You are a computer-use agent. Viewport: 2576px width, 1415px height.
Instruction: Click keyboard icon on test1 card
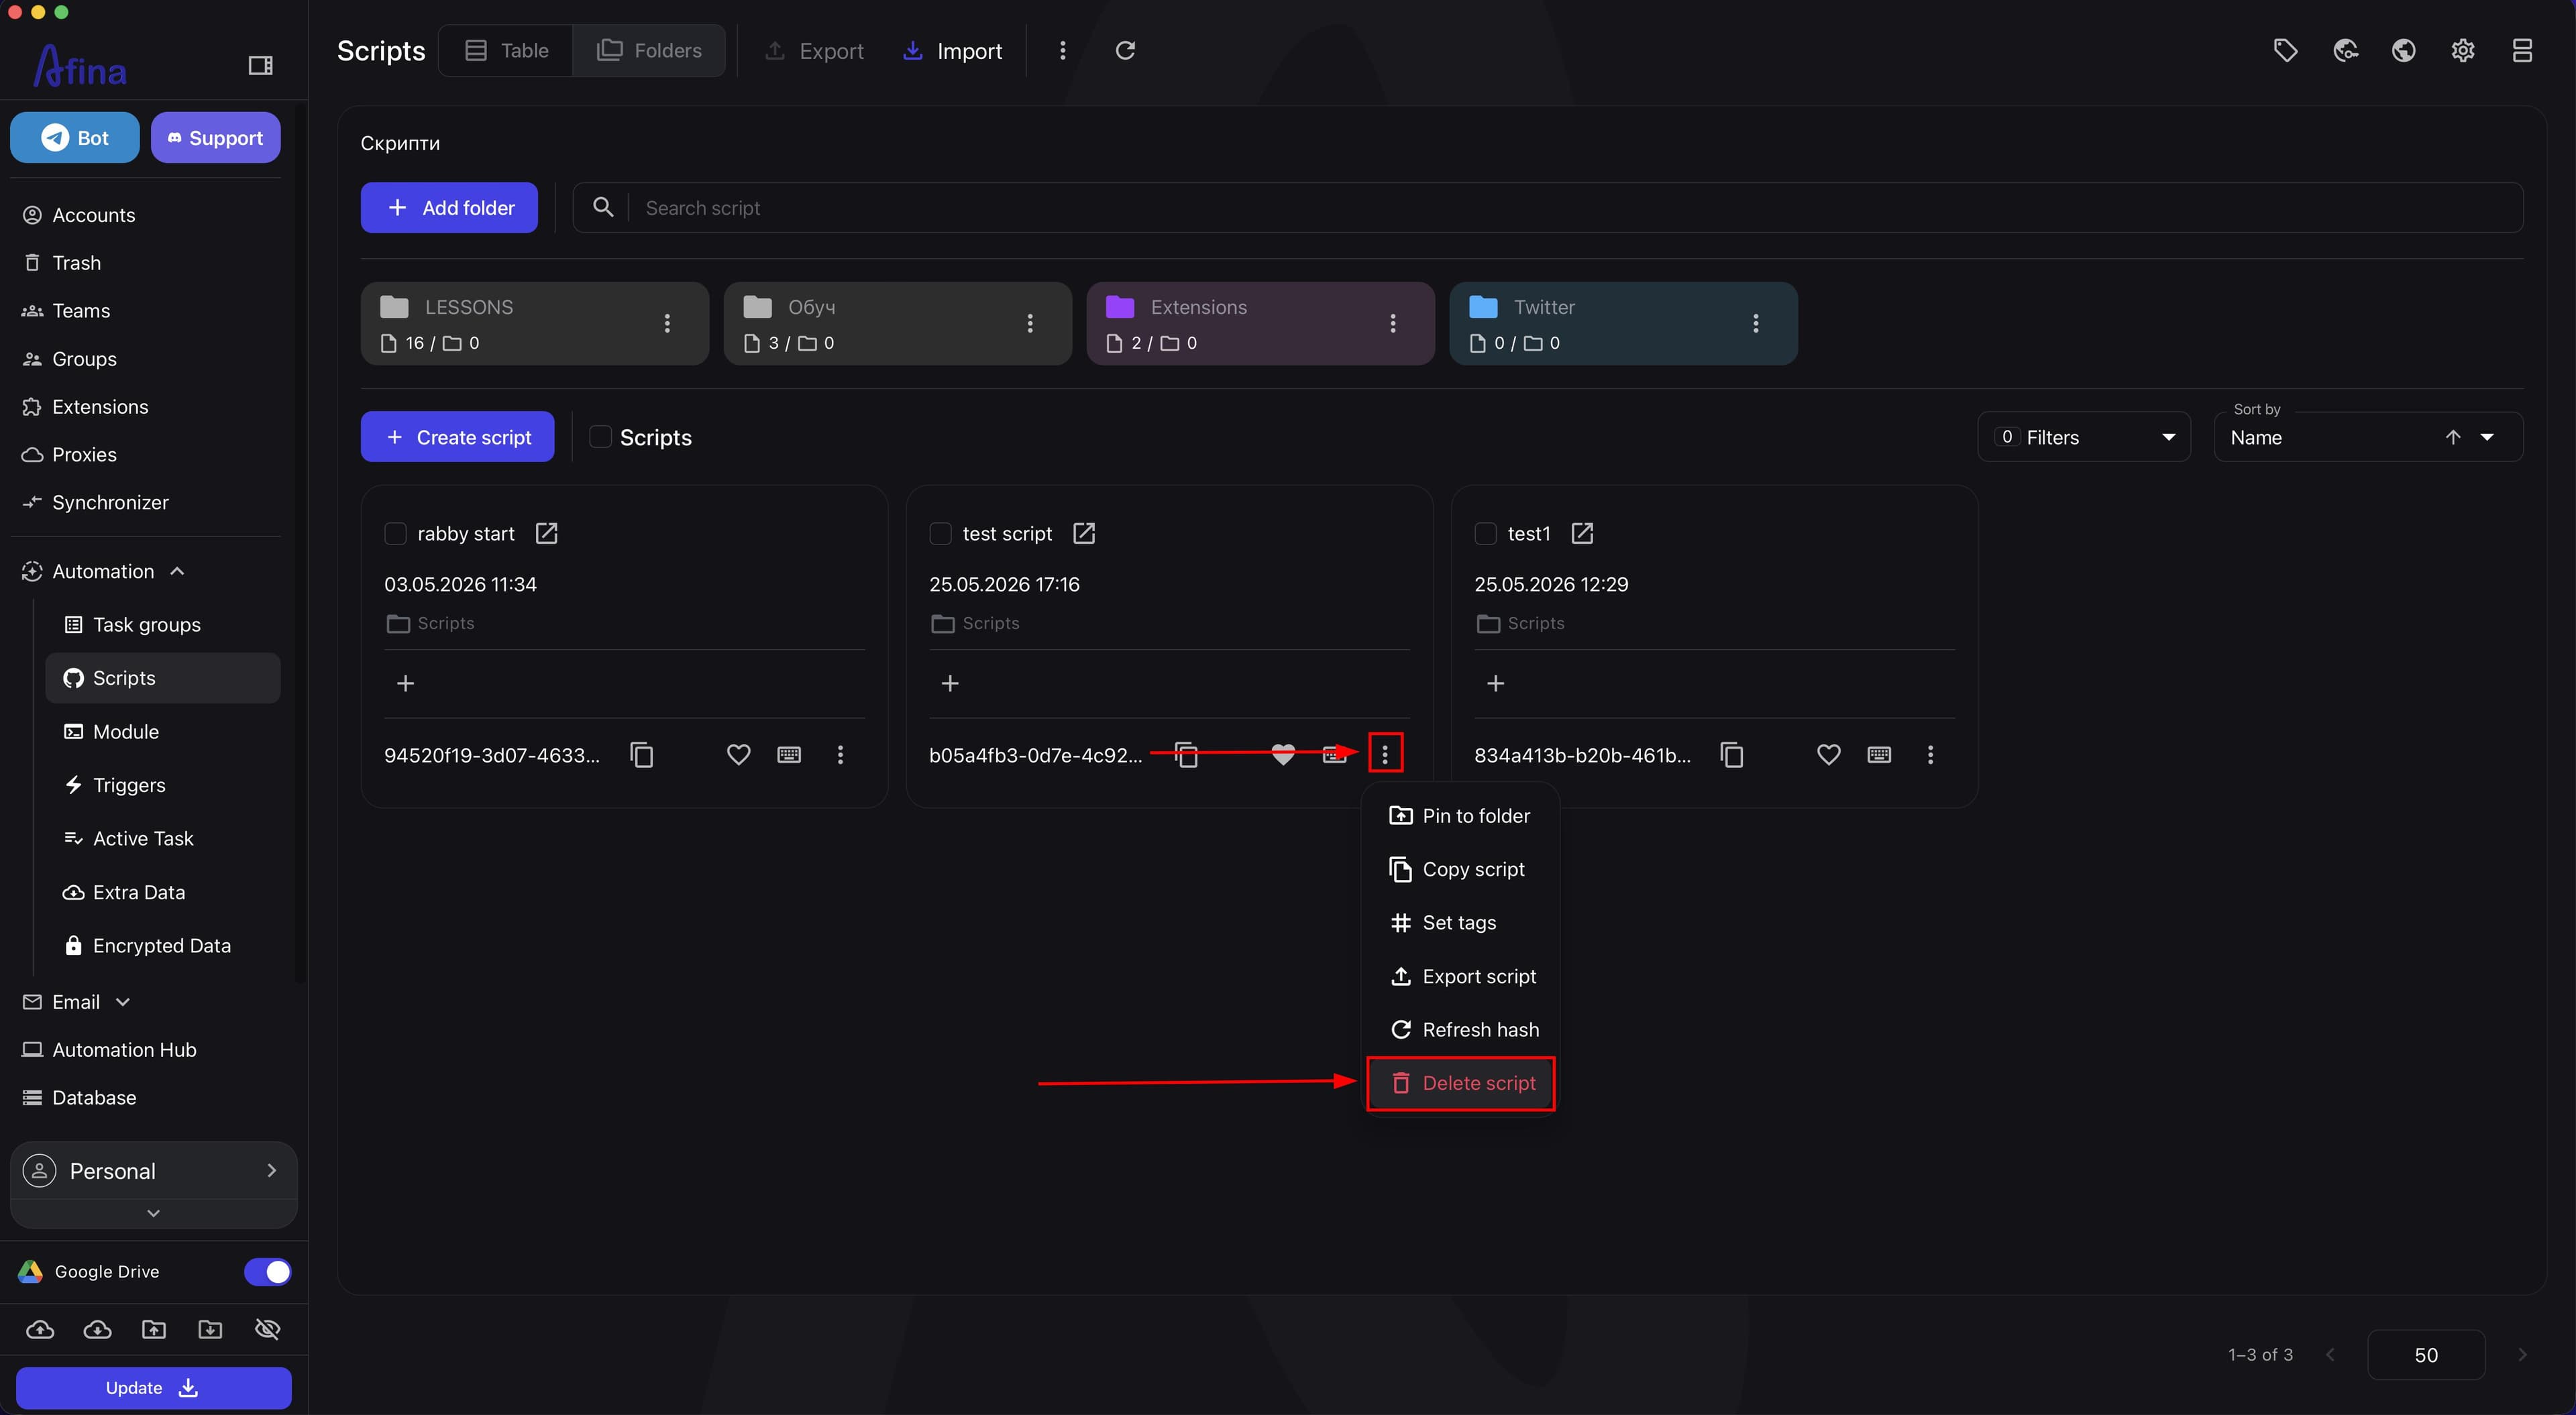[x=1879, y=755]
